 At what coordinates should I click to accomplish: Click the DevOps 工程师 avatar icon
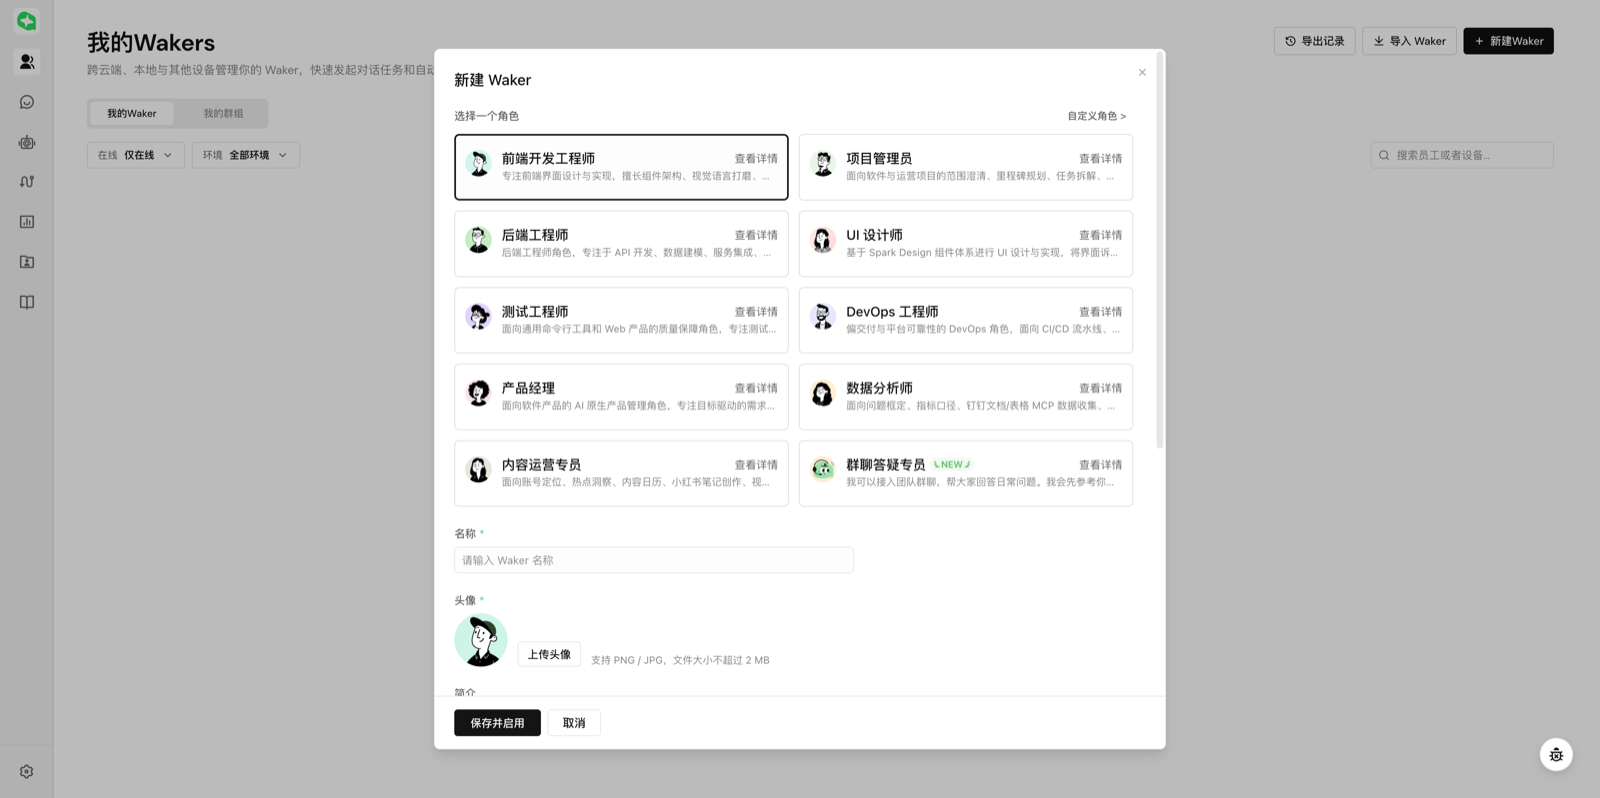click(823, 316)
